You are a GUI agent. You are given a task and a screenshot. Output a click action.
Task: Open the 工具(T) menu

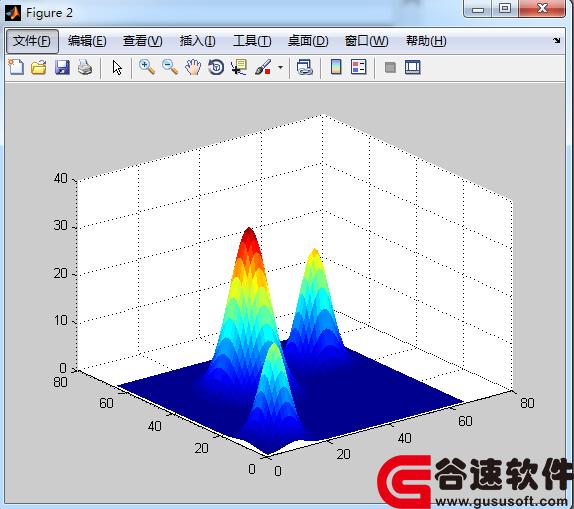(x=252, y=41)
